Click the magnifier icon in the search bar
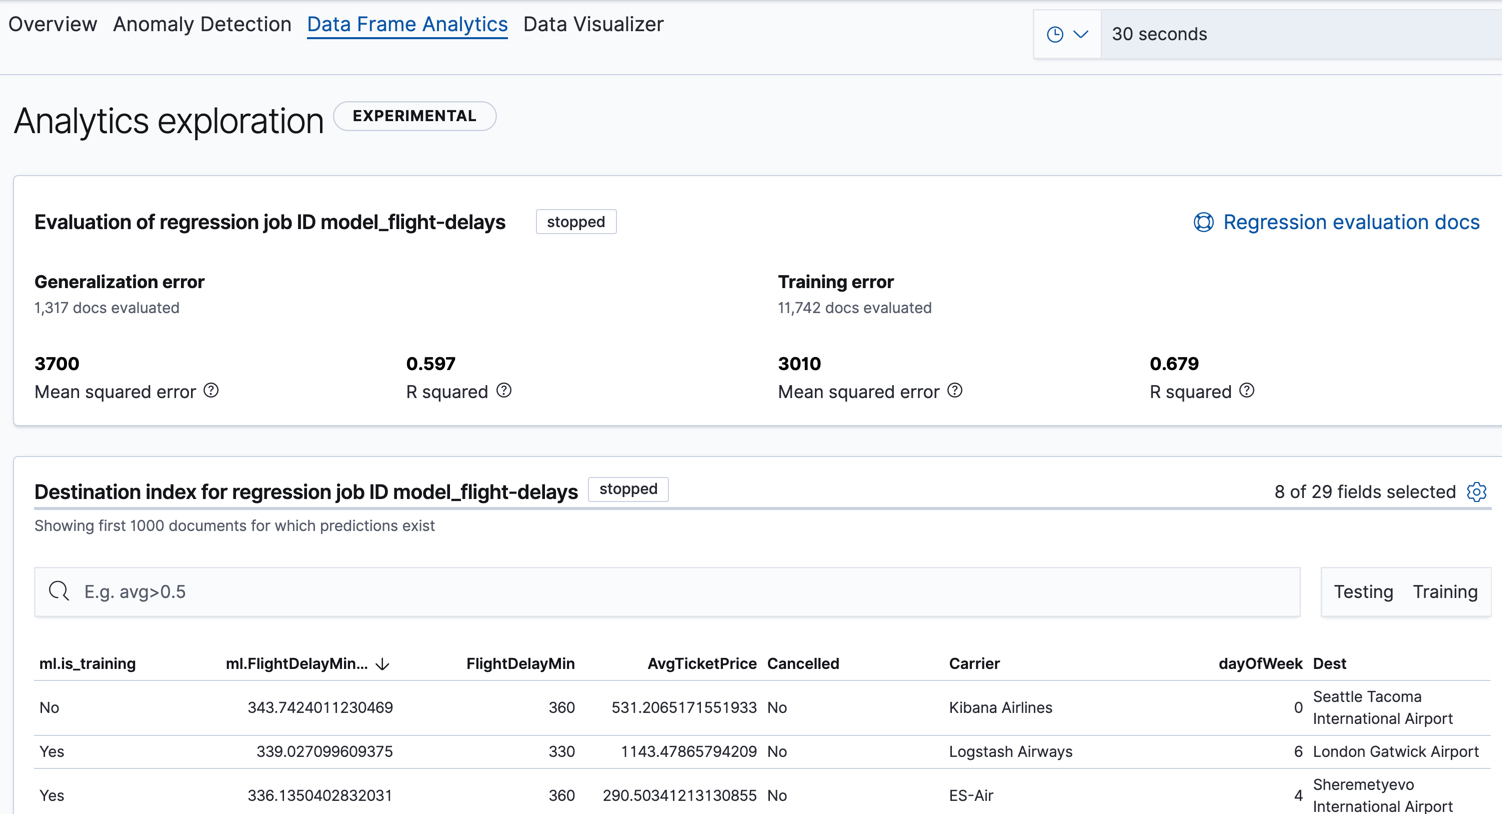The image size is (1502, 814). click(x=58, y=591)
